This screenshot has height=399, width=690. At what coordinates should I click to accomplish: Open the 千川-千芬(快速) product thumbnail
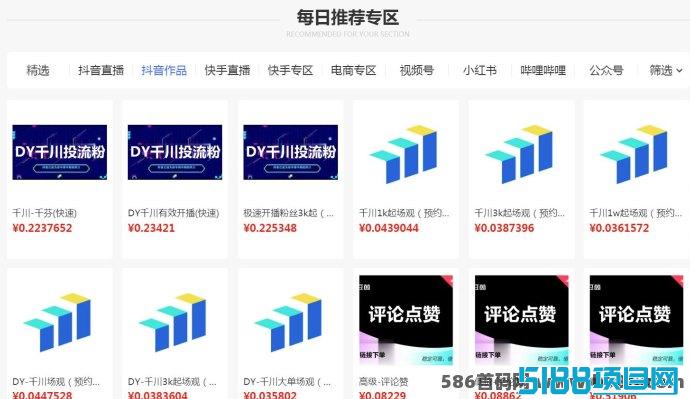pyautogui.click(x=59, y=152)
